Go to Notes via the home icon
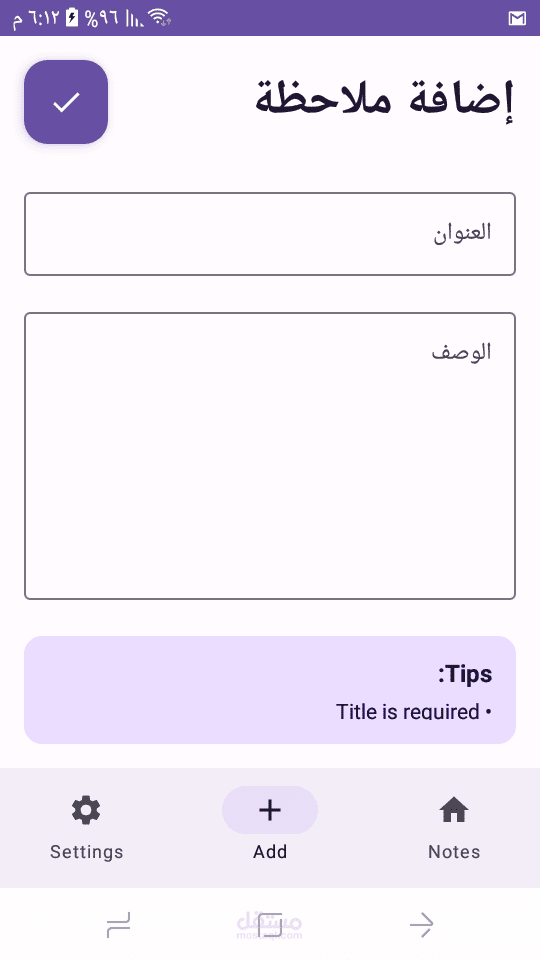 pyautogui.click(x=454, y=810)
